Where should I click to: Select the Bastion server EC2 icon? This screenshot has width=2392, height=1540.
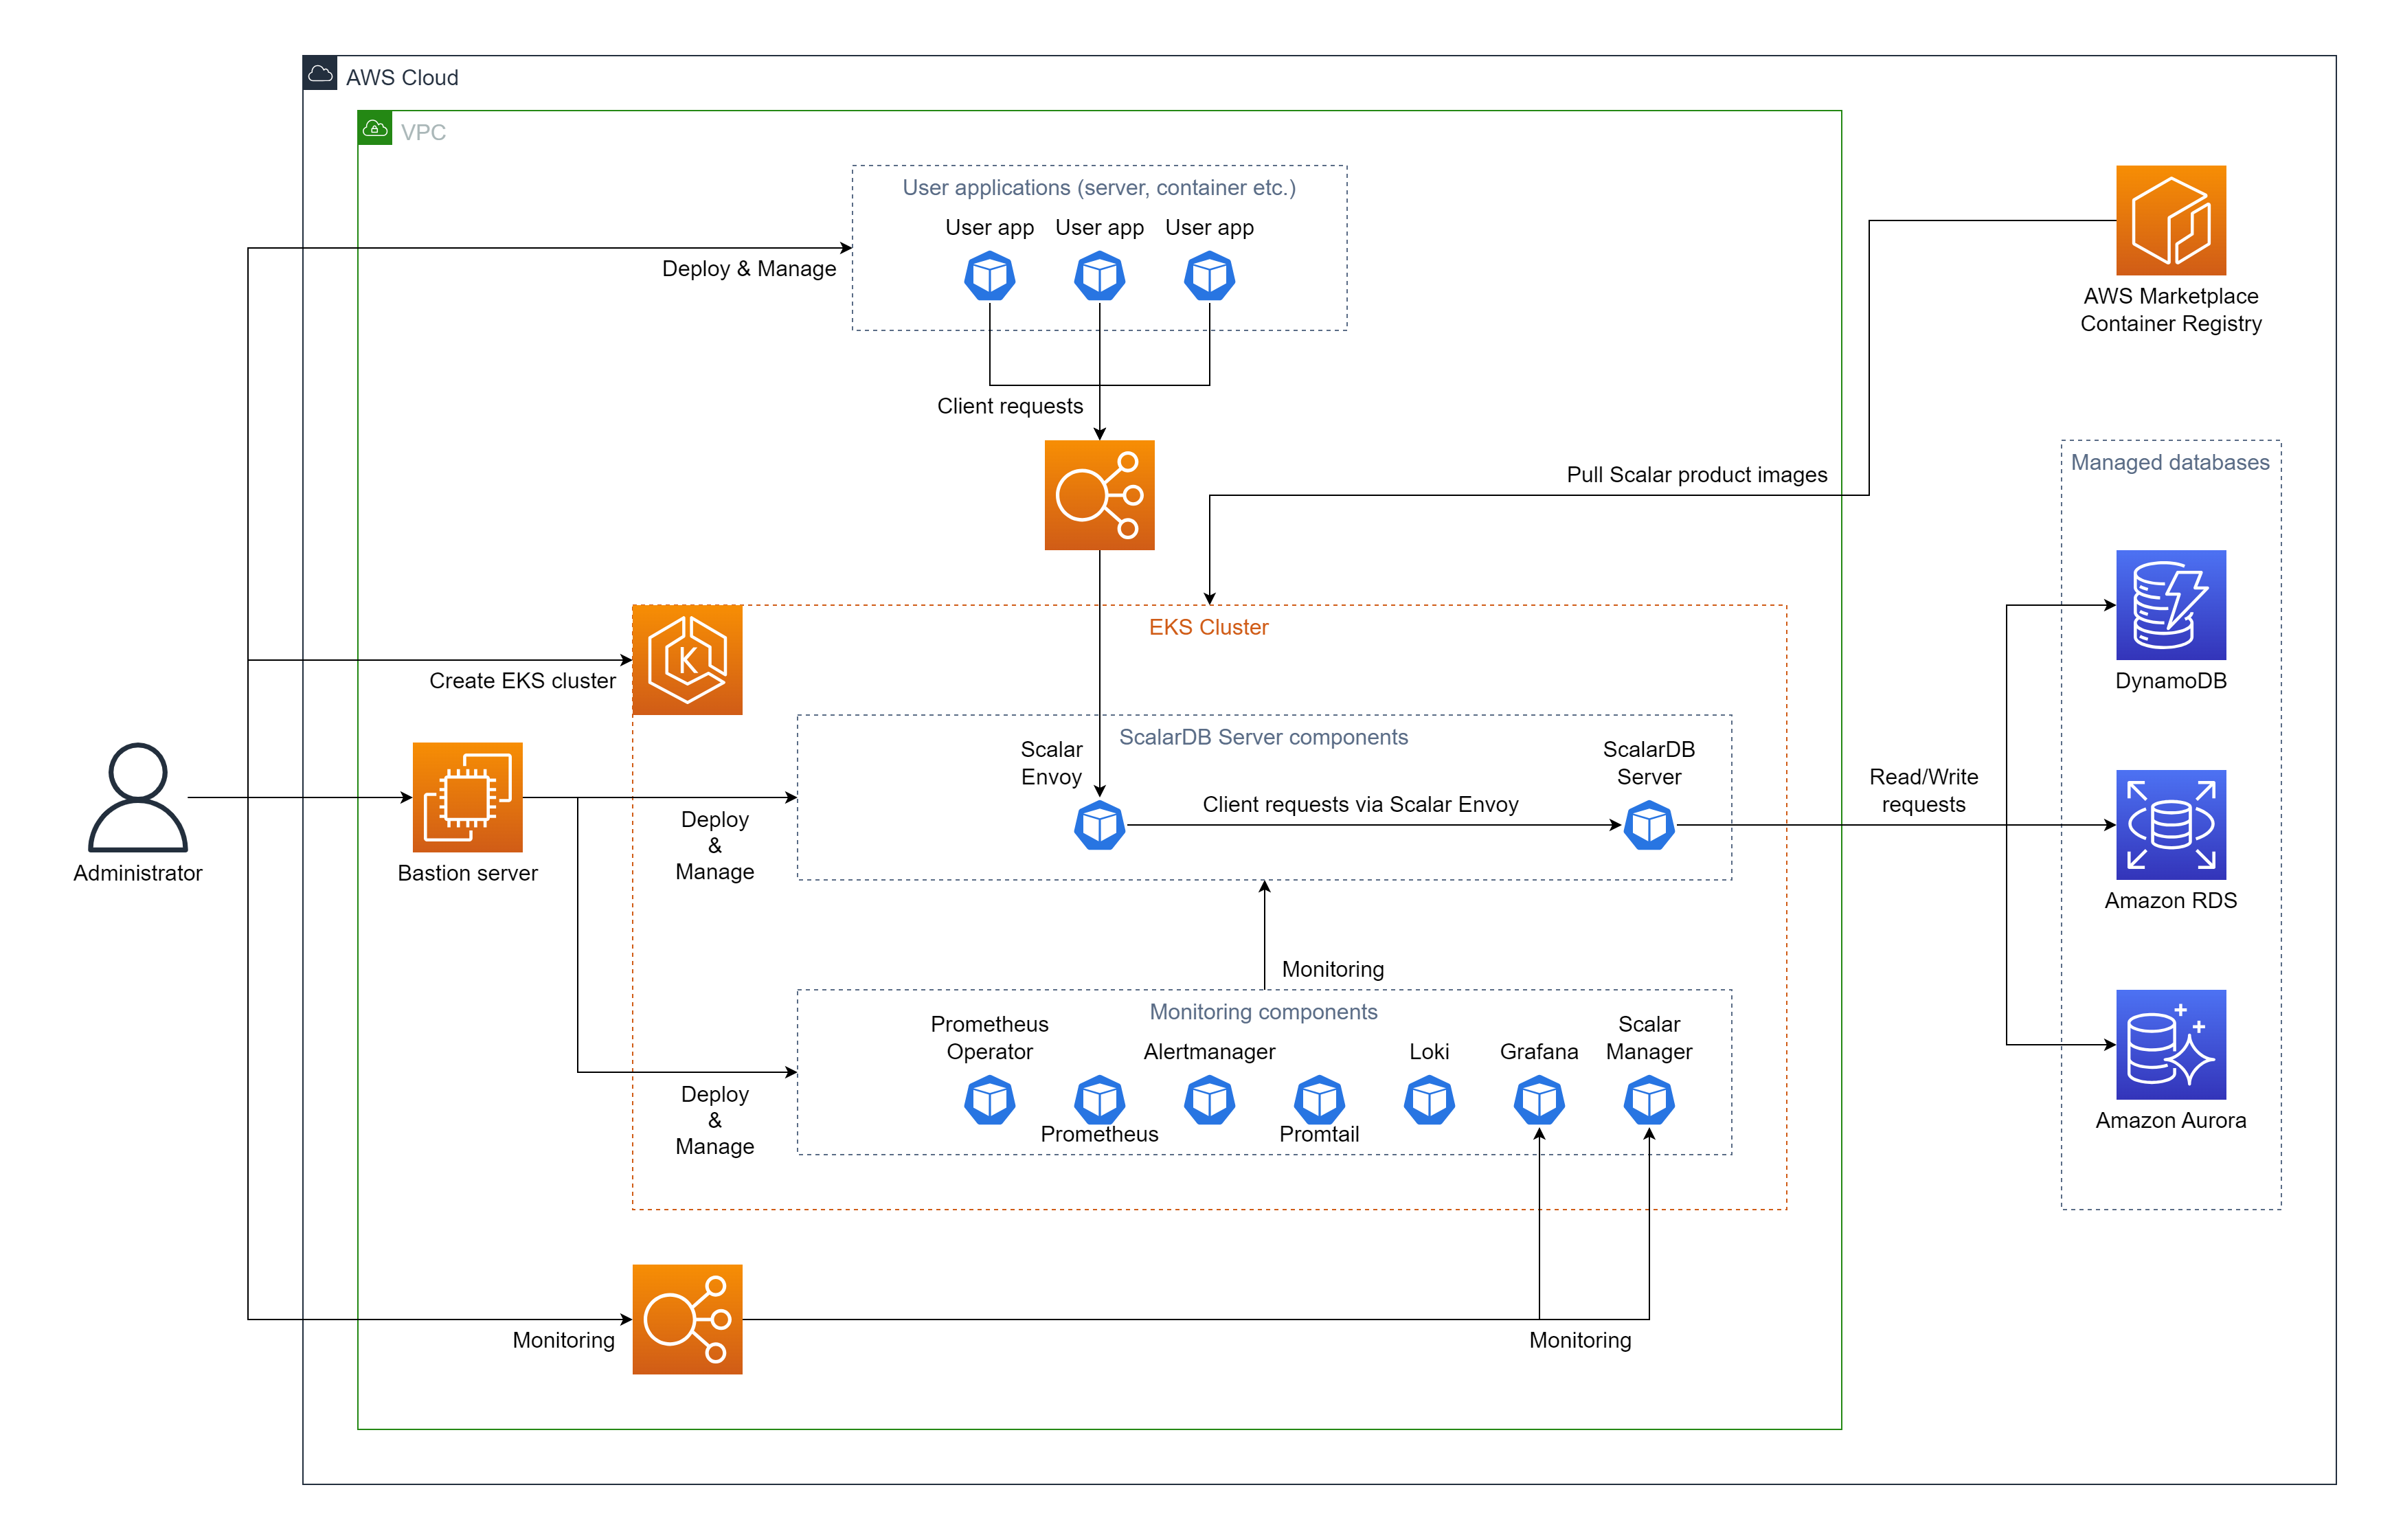pos(467,797)
